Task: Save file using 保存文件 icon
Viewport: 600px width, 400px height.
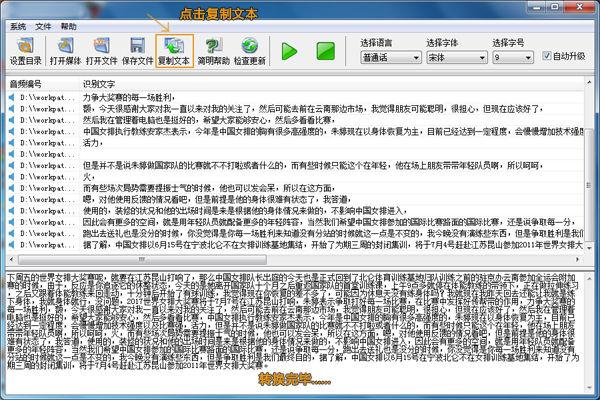Action: point(137,51)
